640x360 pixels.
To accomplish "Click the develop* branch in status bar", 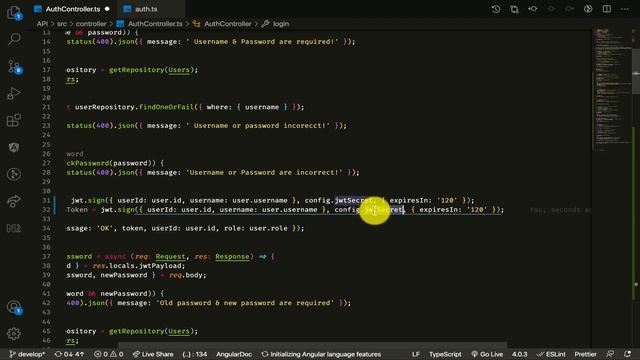I will (27, 354).
